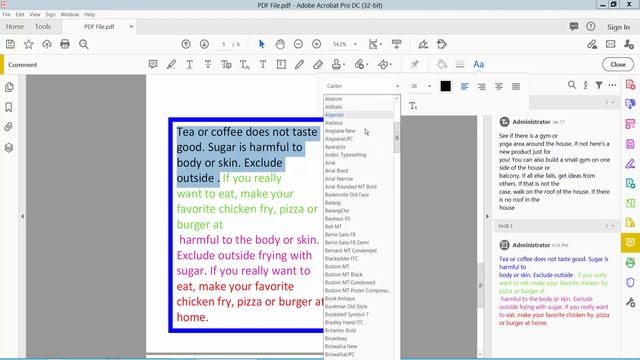The width and height of the screenshot is (640, 360).
Task: Bookmark the file with the star icon
Action: [29, 44]
